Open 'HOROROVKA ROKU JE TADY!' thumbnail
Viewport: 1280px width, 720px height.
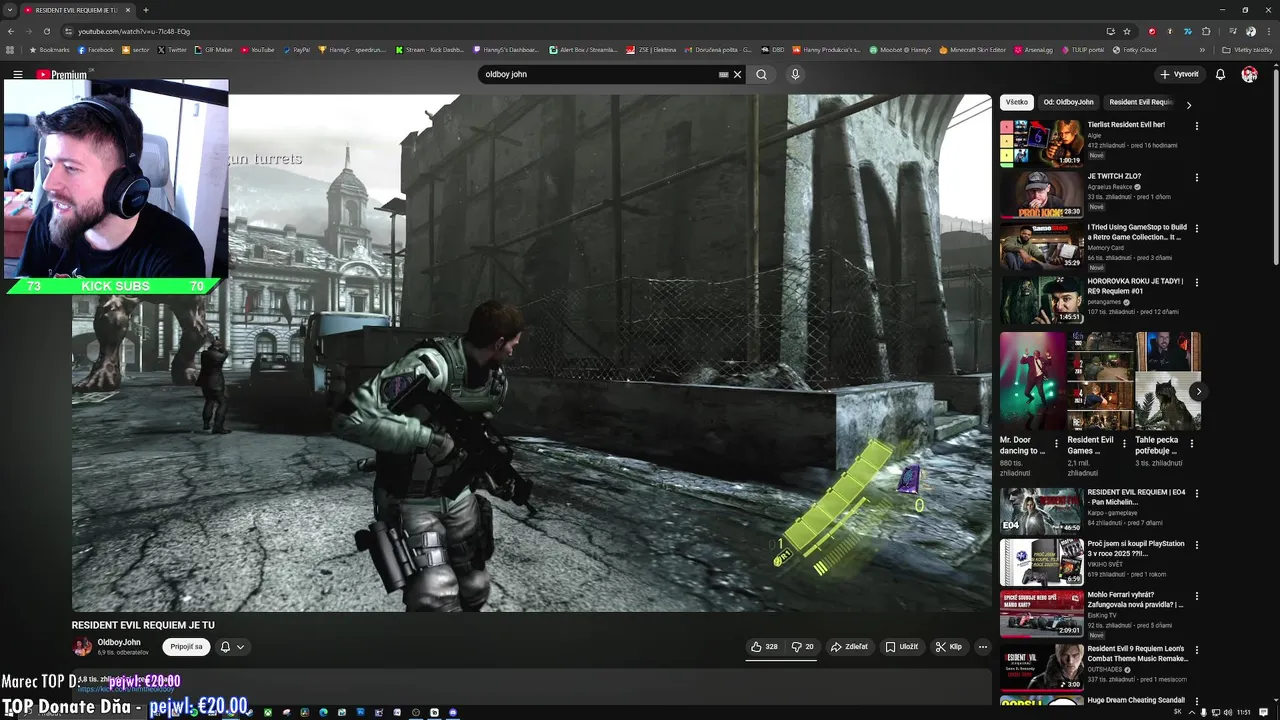point(1041,299)
